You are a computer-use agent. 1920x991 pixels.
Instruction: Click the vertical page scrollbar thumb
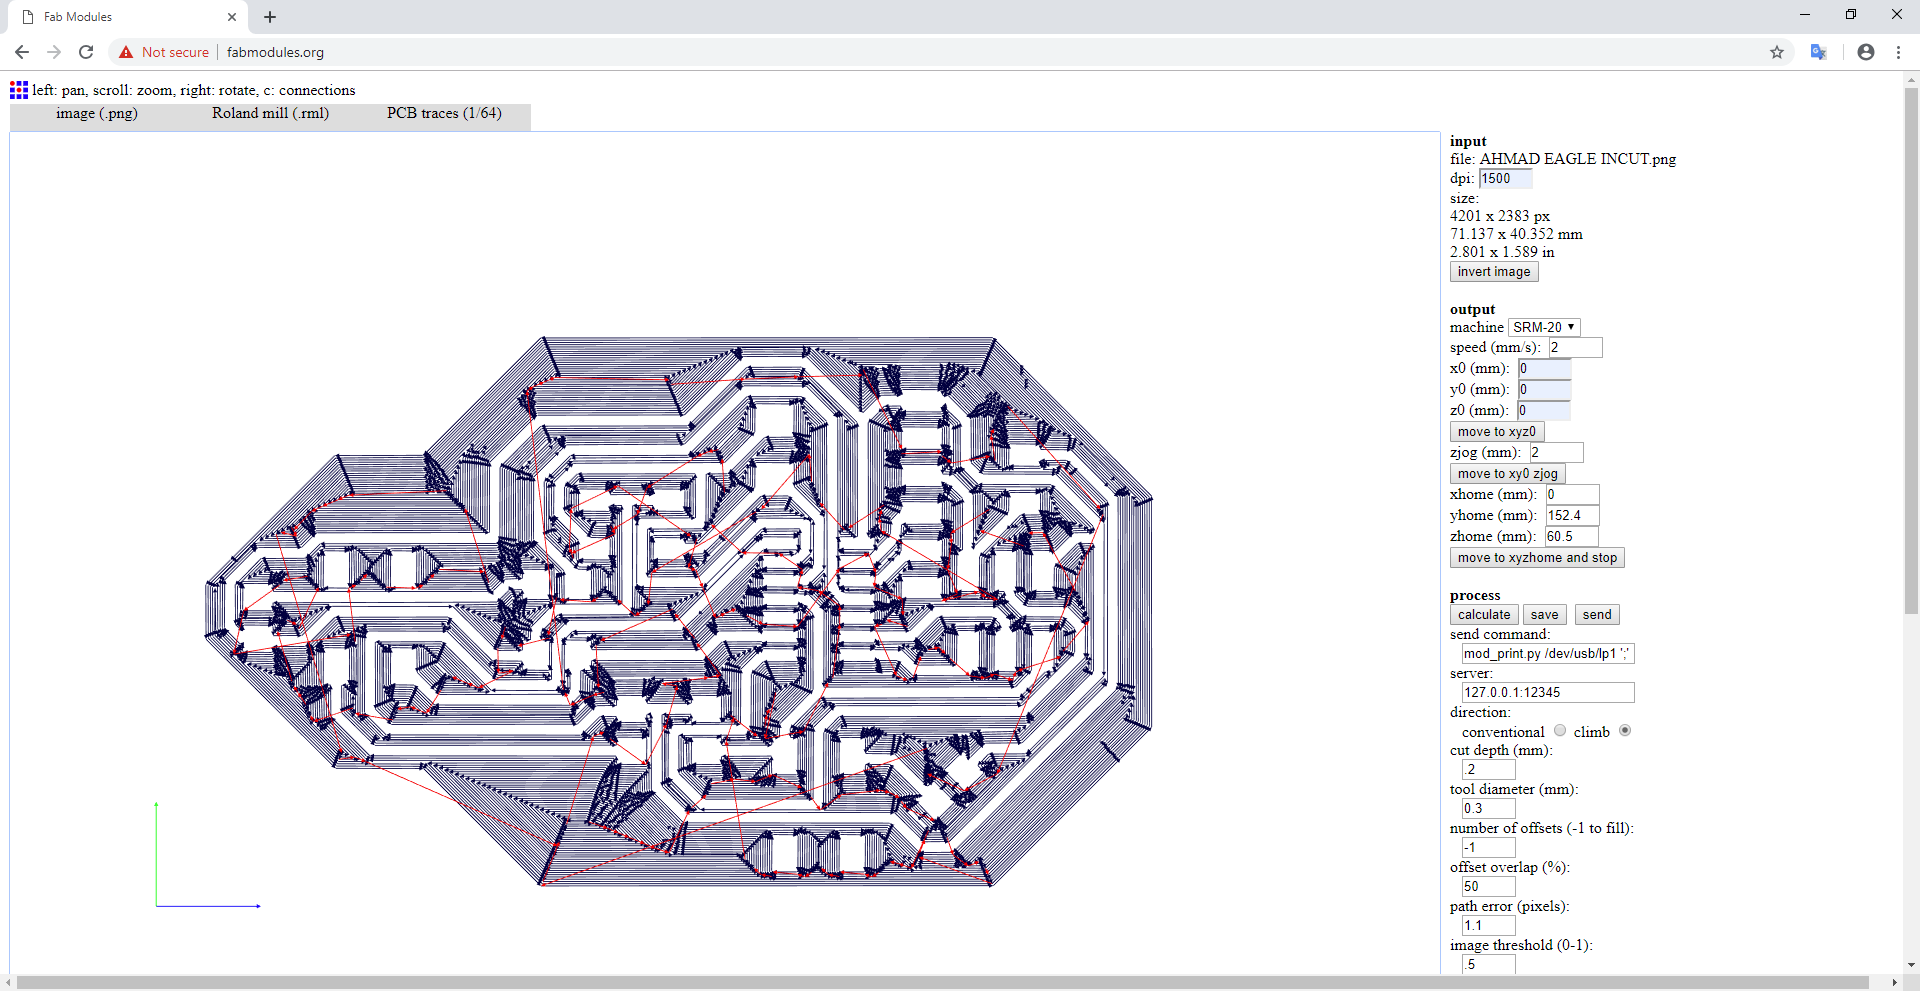1911,350
